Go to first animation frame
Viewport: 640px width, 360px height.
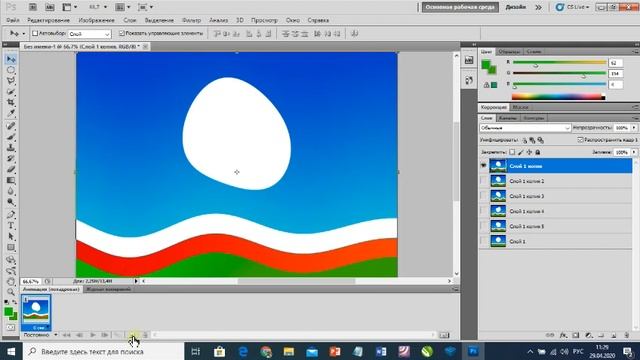coord(67,335)
